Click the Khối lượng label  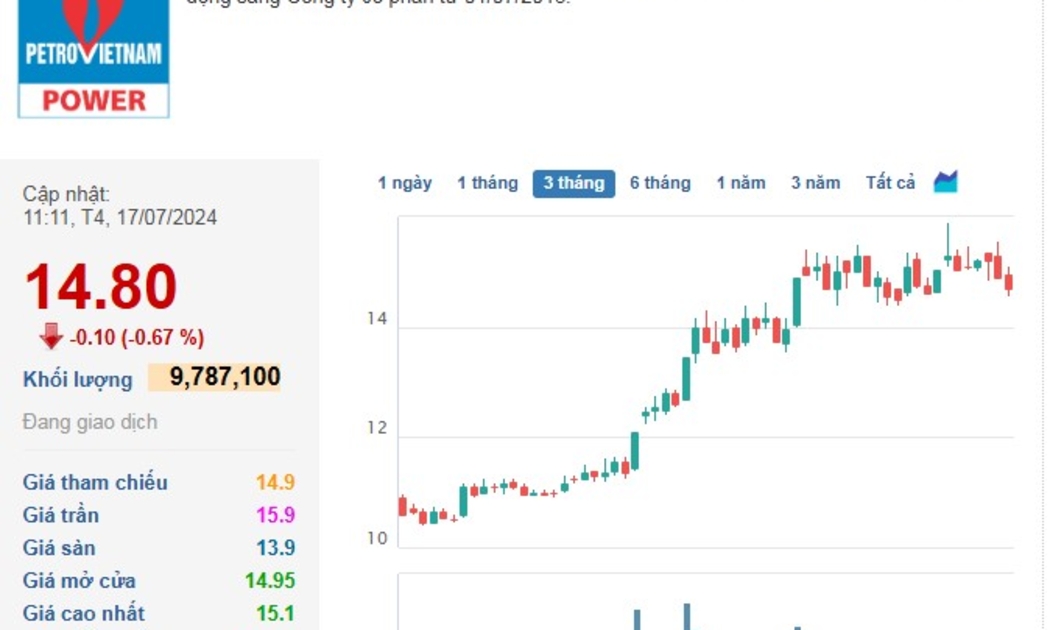point(77,379)
